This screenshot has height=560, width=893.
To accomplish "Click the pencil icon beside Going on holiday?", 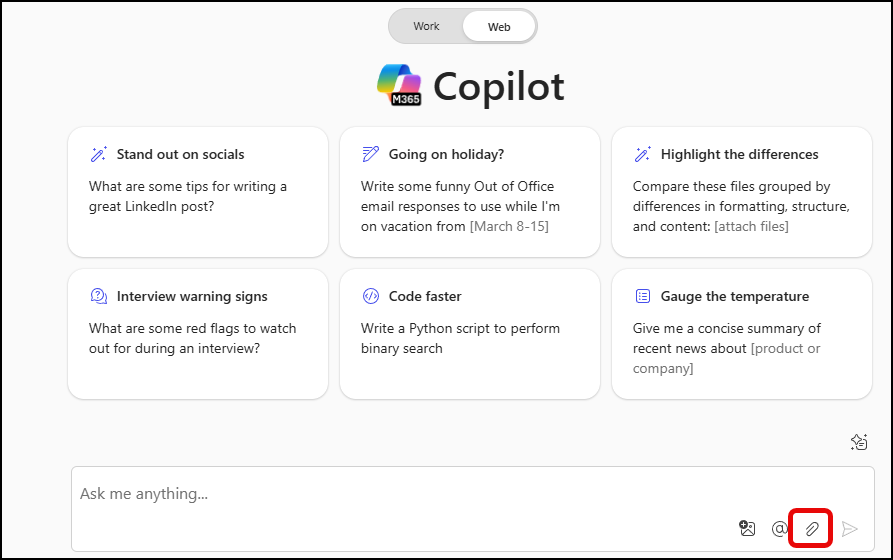I will point(370,154).
